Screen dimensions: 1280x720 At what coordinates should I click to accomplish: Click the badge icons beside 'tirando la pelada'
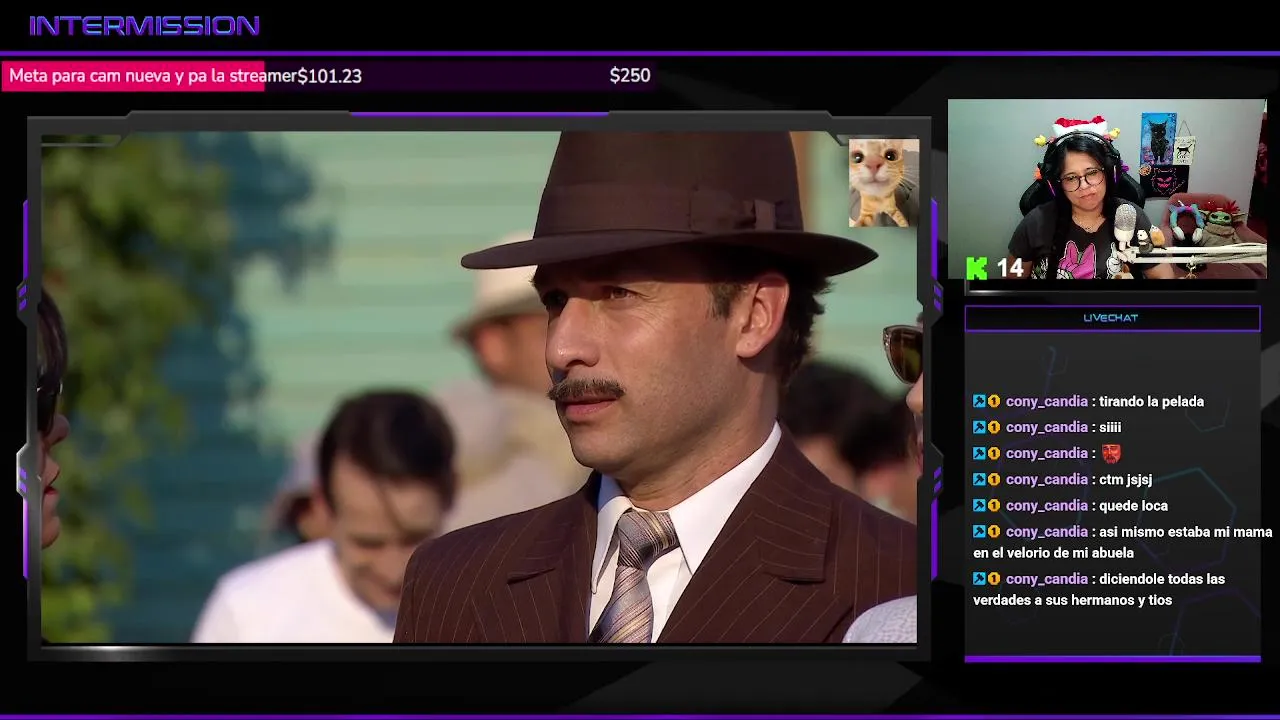click(x=986, y=402)
